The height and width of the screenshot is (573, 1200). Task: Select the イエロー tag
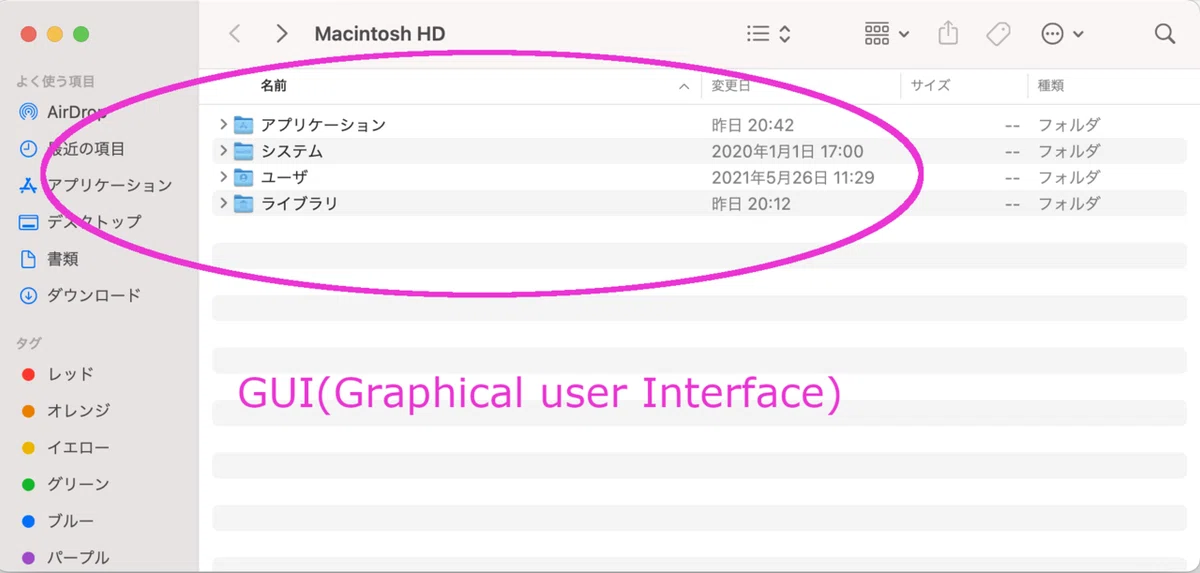point(66,448)
